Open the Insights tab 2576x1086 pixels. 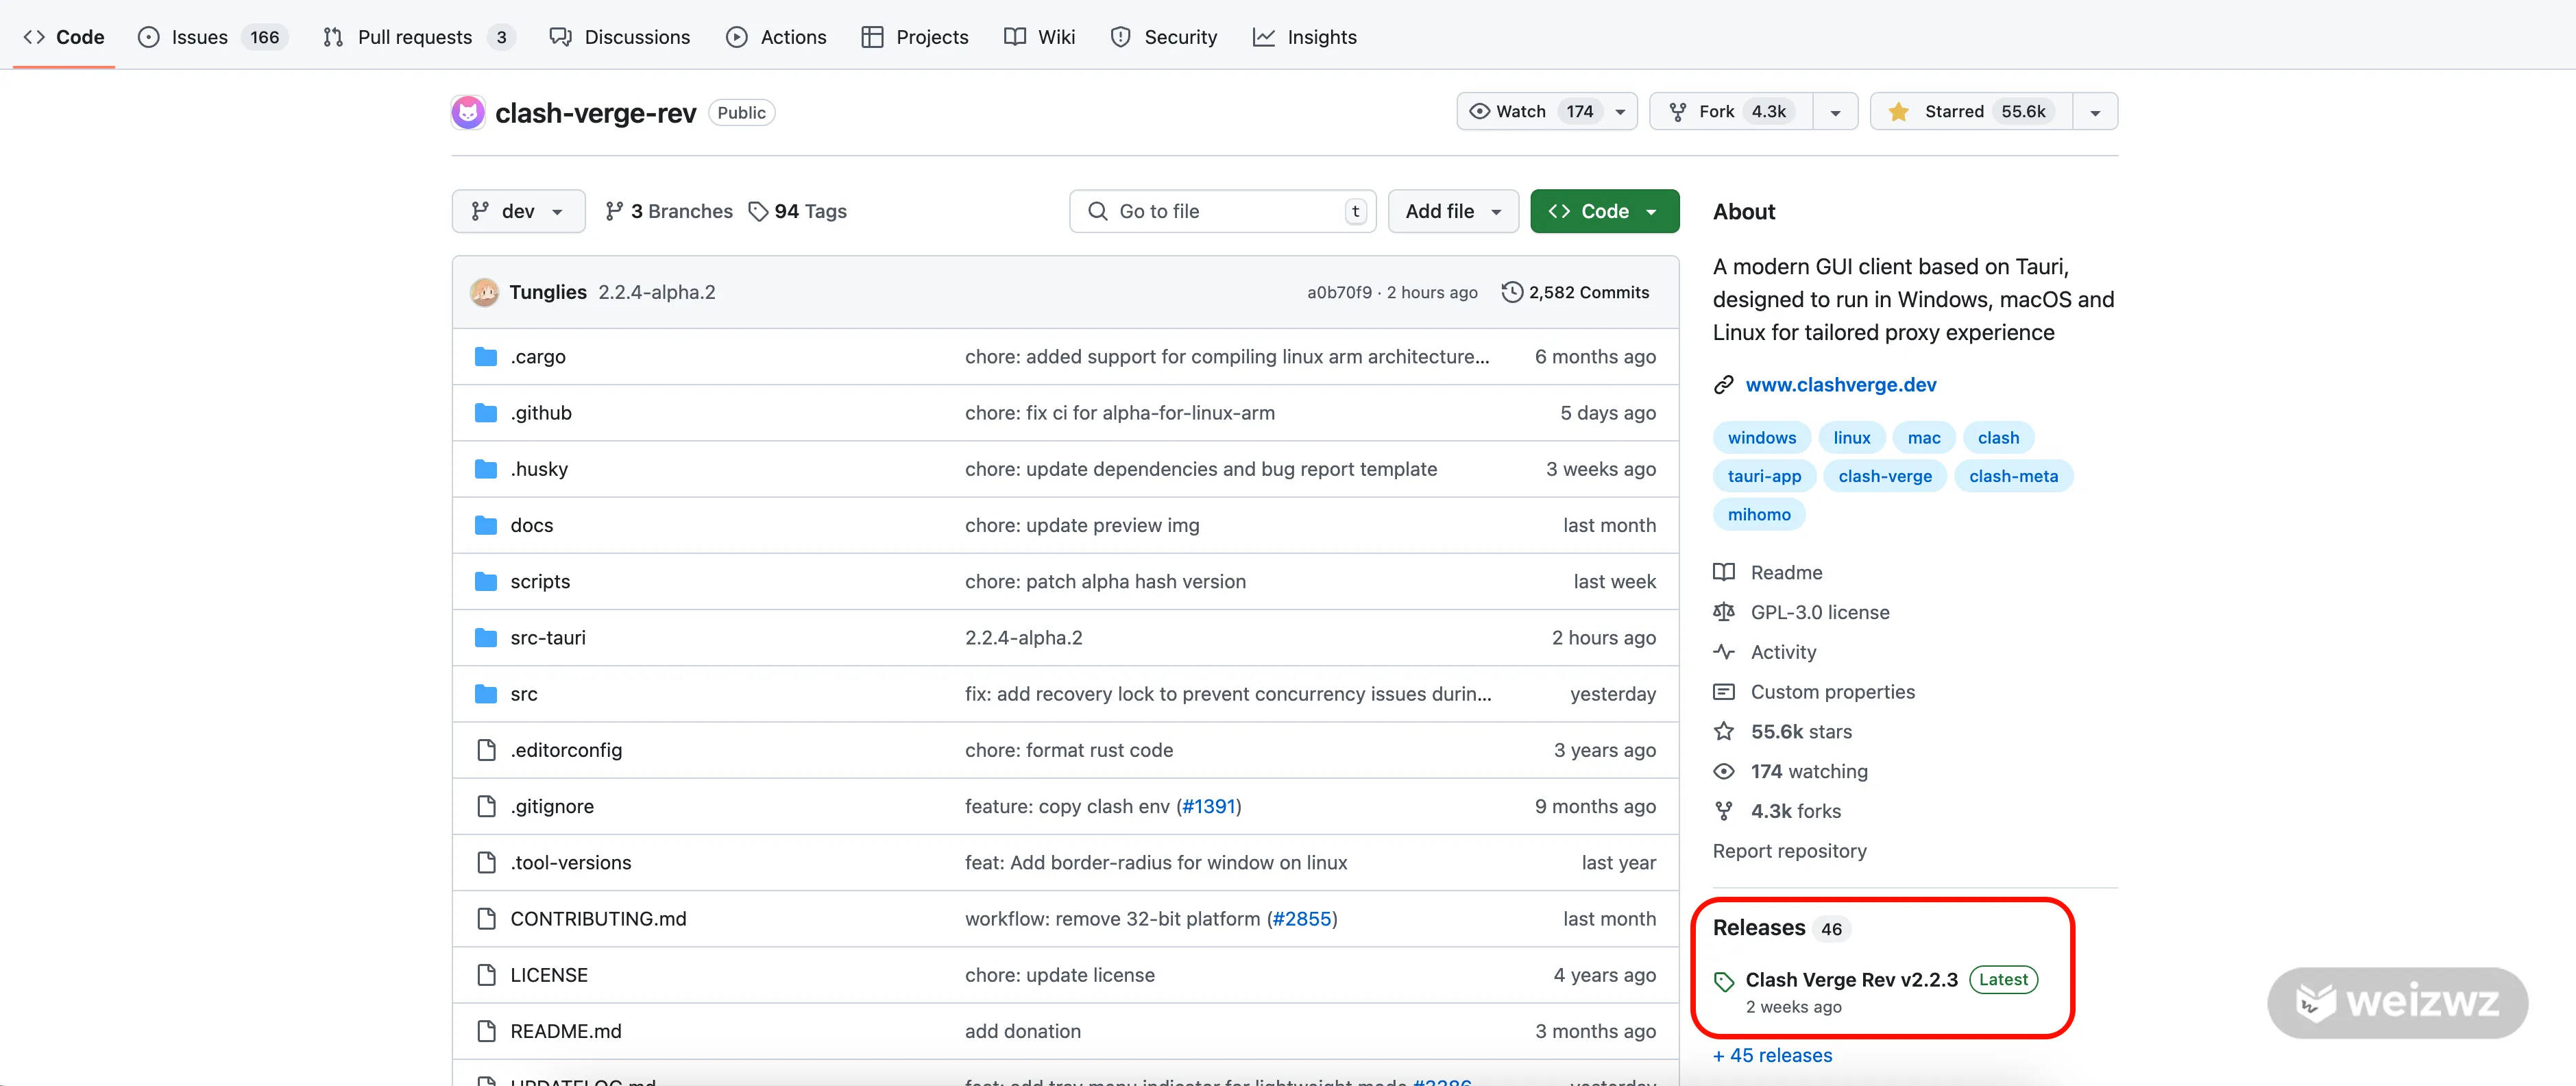point(1305,37)
